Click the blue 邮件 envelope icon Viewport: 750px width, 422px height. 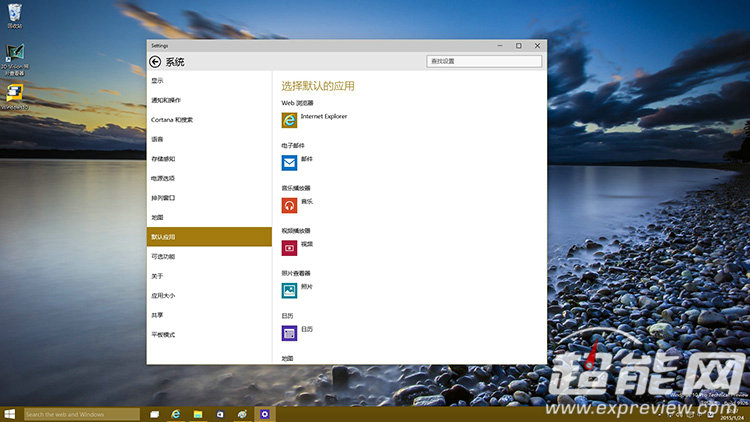coord(289,163)
